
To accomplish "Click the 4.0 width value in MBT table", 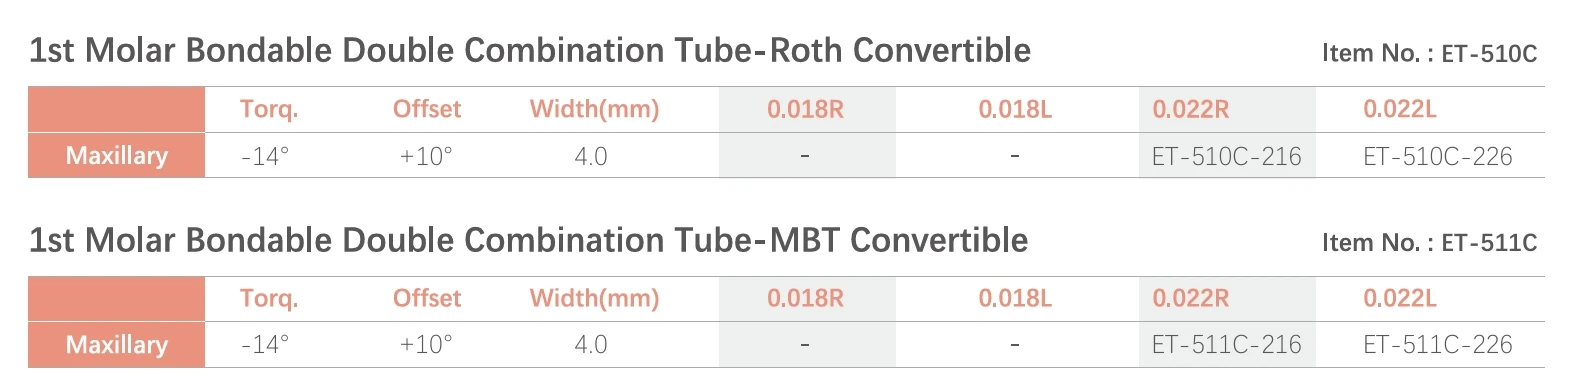I will click(590, 345).
